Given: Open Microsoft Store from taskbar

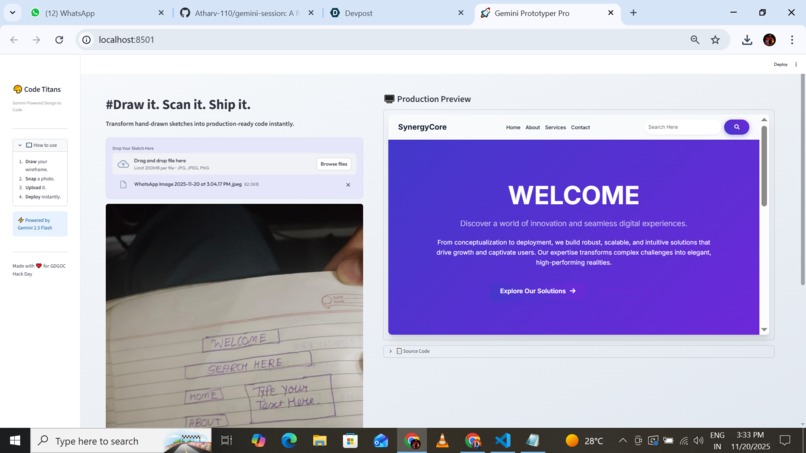Looking at the screenshot, I should [x=351, y=441].
